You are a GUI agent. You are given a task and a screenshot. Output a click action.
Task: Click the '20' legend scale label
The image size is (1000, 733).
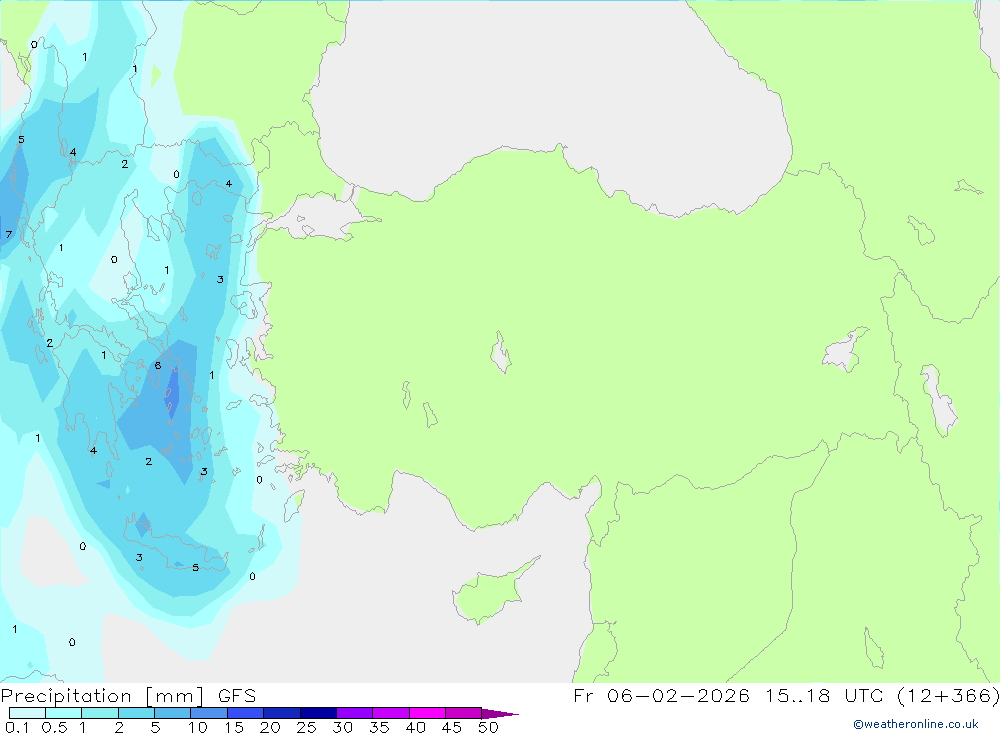270,727
